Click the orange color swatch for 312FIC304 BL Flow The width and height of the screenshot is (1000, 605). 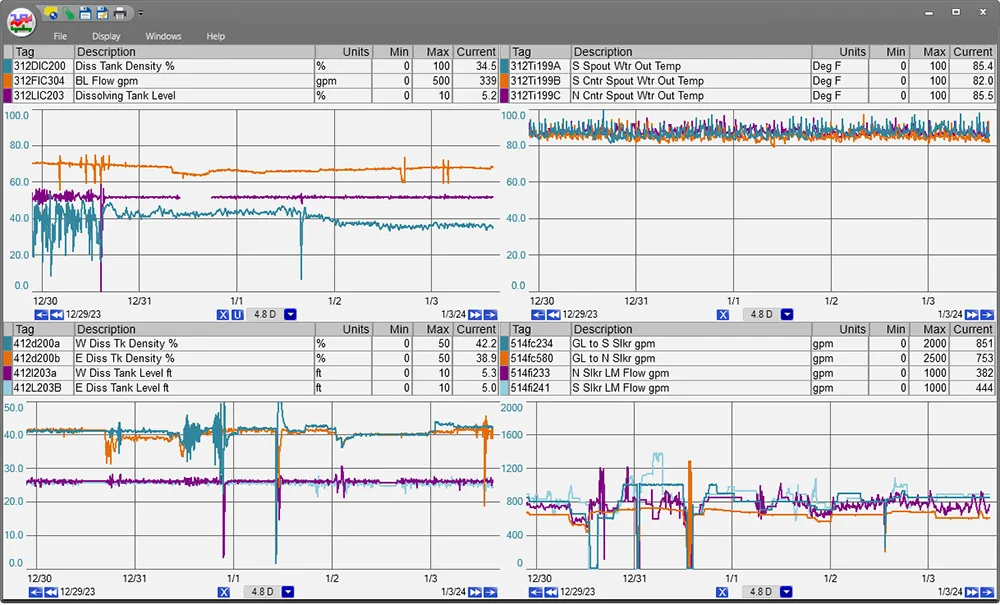[x=7, y=81]
